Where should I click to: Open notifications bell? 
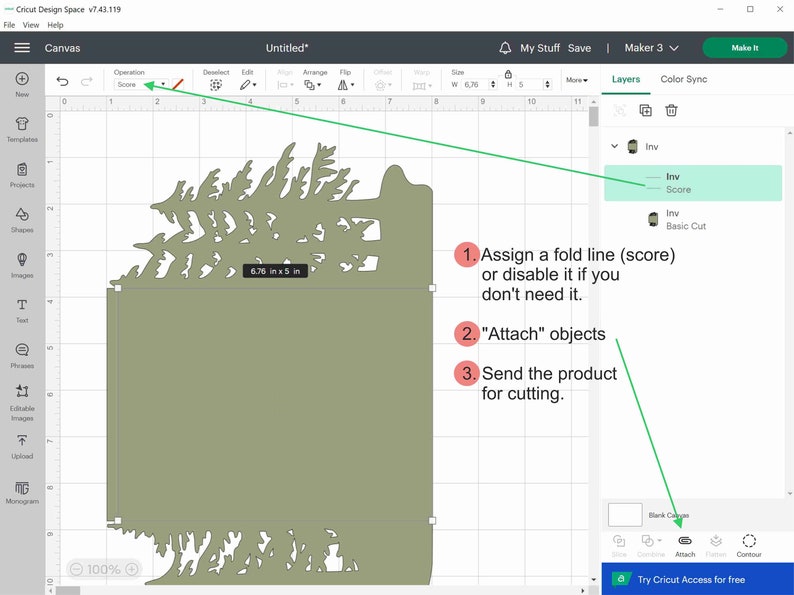(505, 48)
